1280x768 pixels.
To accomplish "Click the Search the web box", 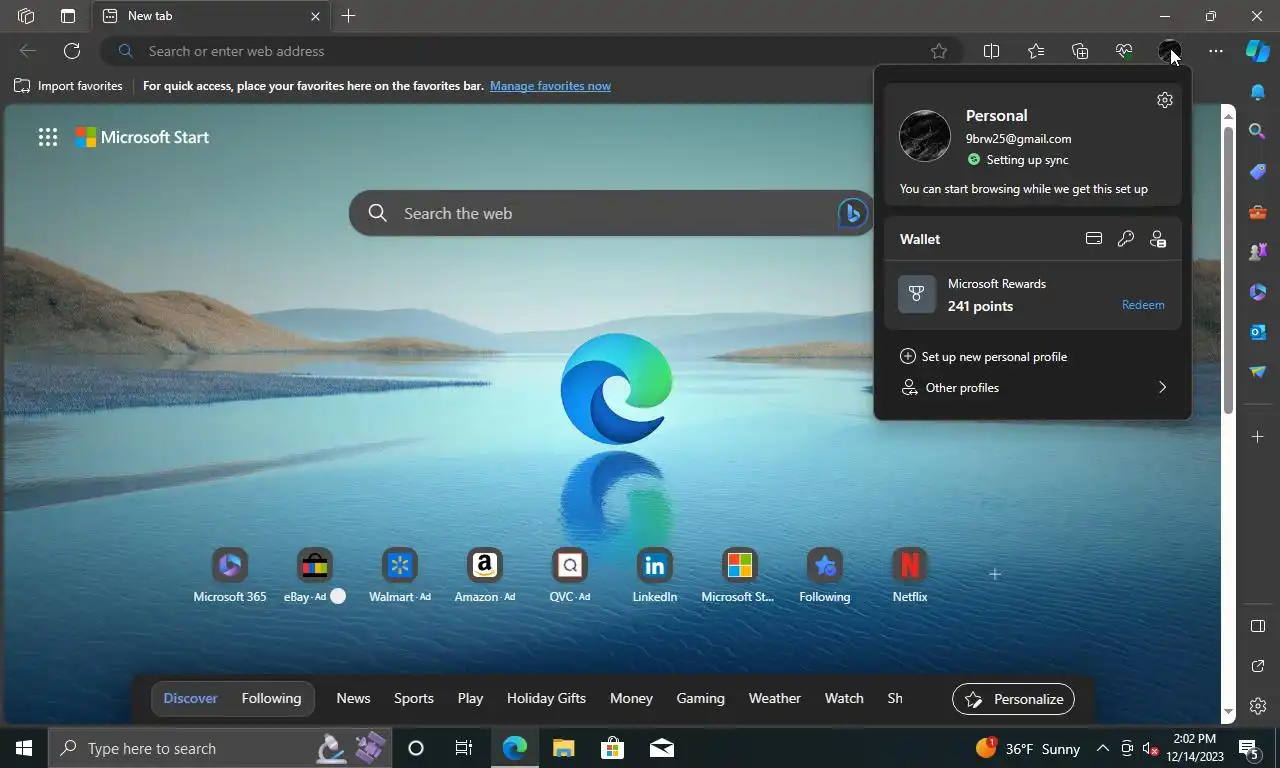I will coord(610,213).
